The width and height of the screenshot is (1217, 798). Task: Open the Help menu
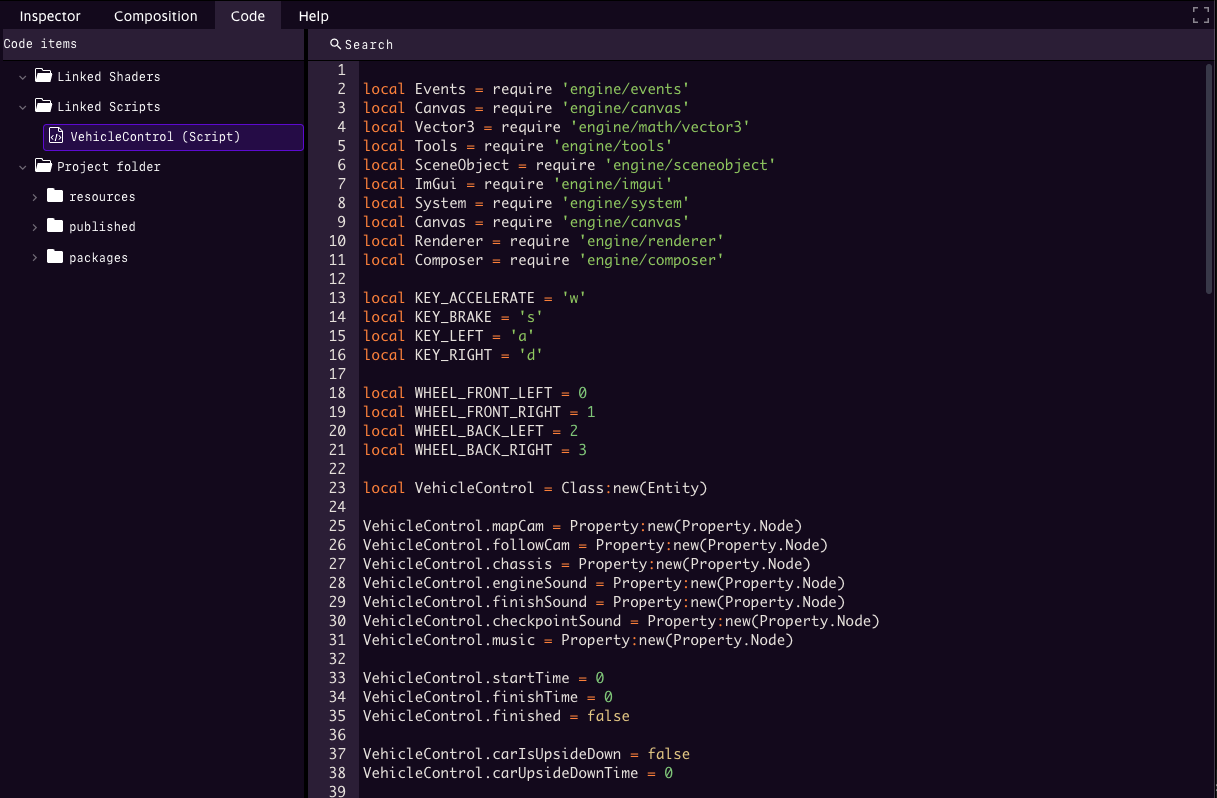click(313, 15)
